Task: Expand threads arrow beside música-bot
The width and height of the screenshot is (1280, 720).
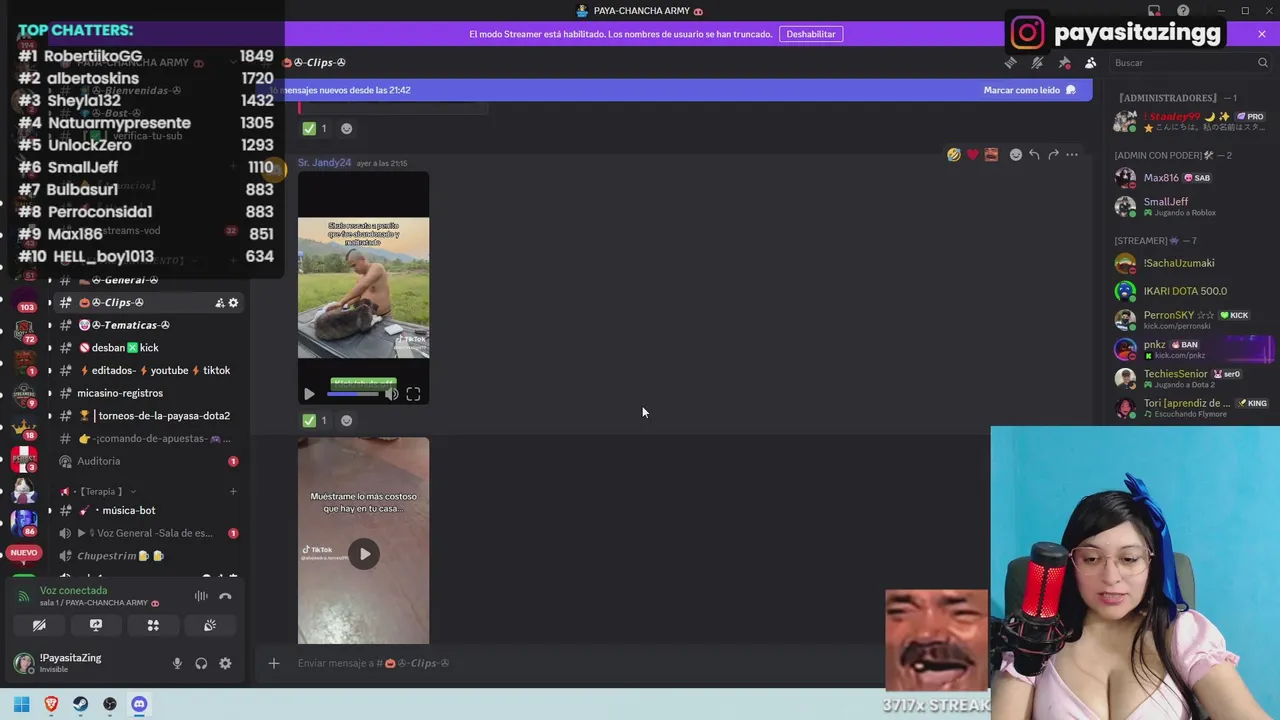Action: click(50, 511)
